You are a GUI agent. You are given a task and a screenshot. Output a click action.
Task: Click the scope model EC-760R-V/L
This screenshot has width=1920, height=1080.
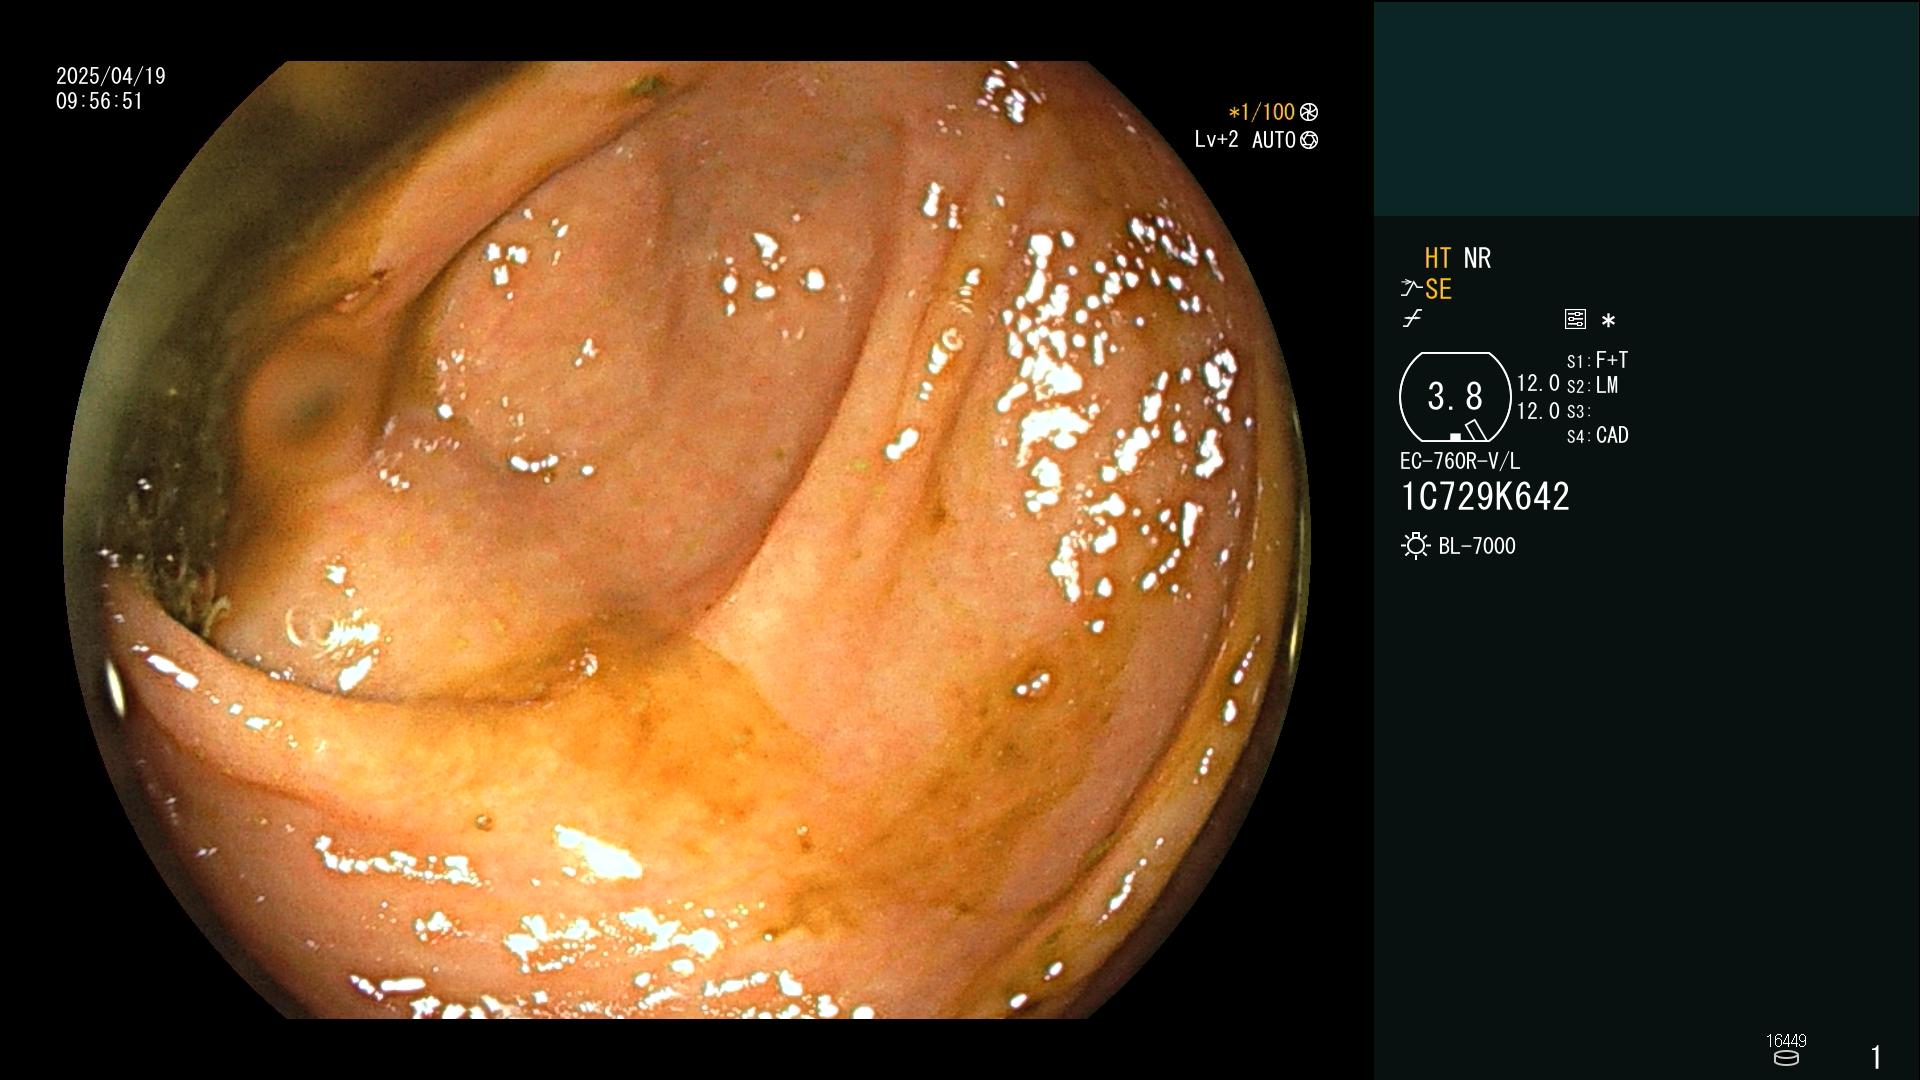1460,461
